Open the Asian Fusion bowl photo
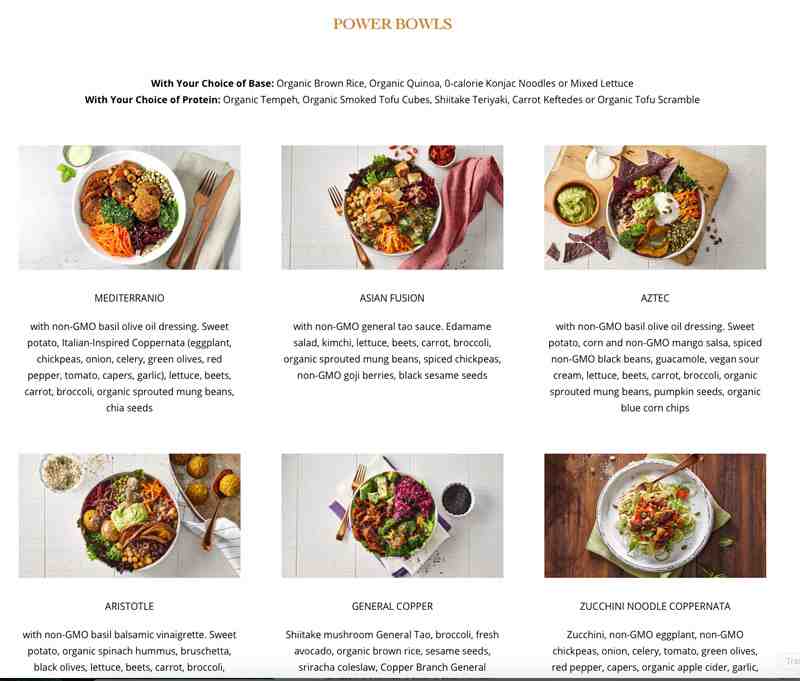800x681 pixels. click(392, 208)
